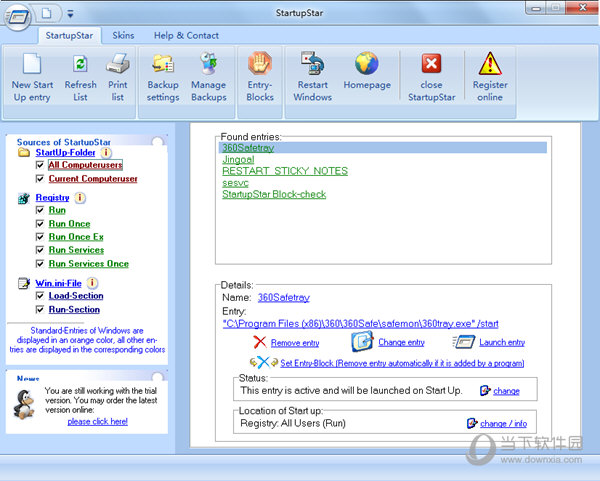Switch to the StartupStar ribbon tab
600x481 pixels.
click(x=69, y=36)
